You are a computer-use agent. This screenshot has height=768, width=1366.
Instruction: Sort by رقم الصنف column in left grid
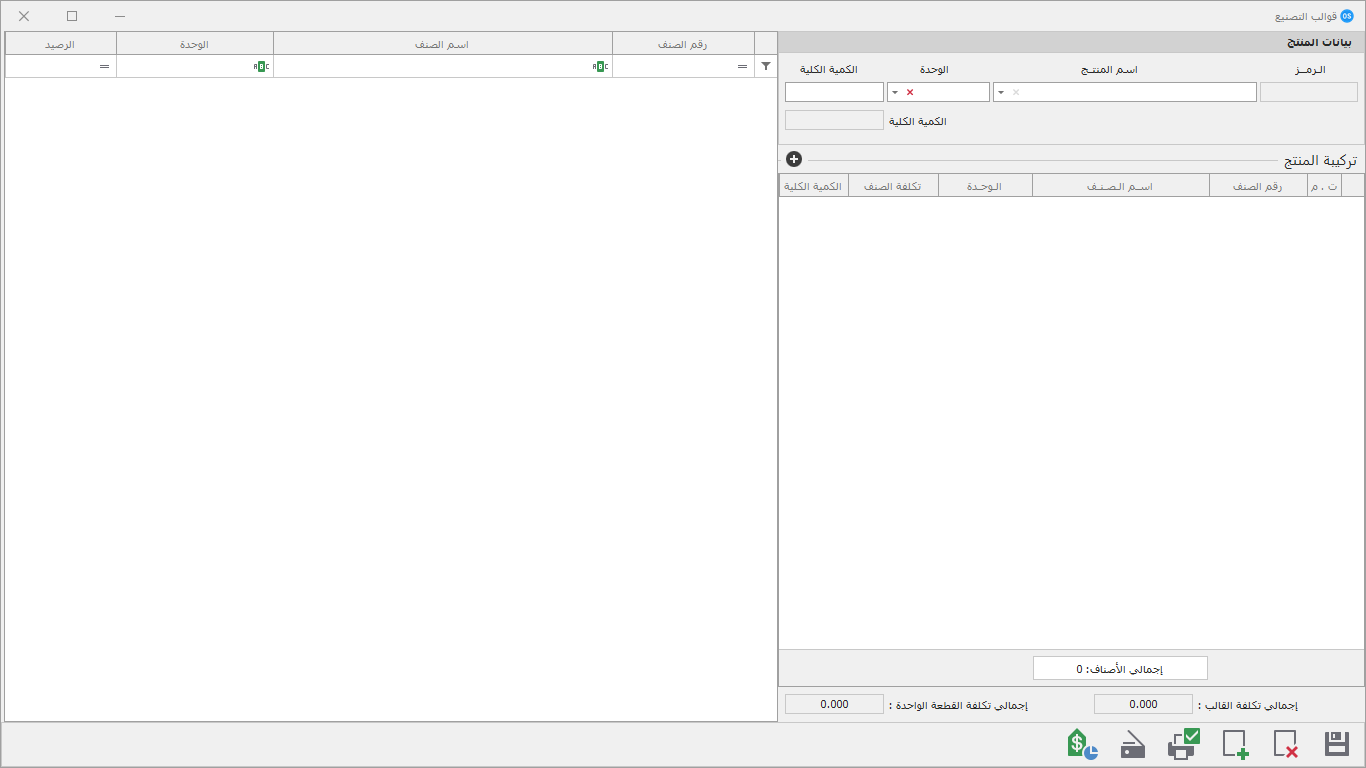[x=683, y=44]
